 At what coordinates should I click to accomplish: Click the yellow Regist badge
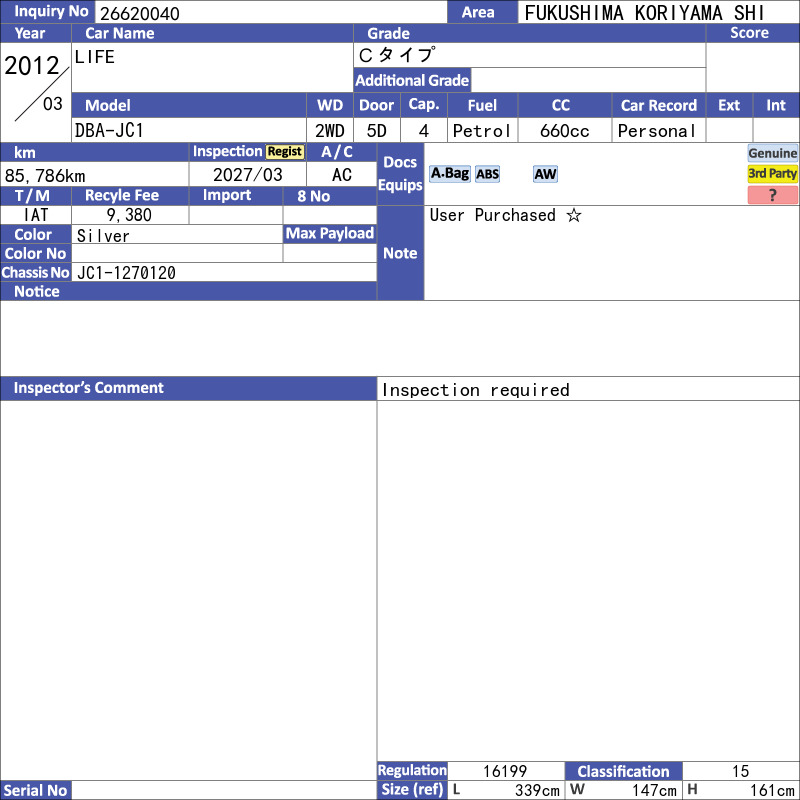[285, 152]
